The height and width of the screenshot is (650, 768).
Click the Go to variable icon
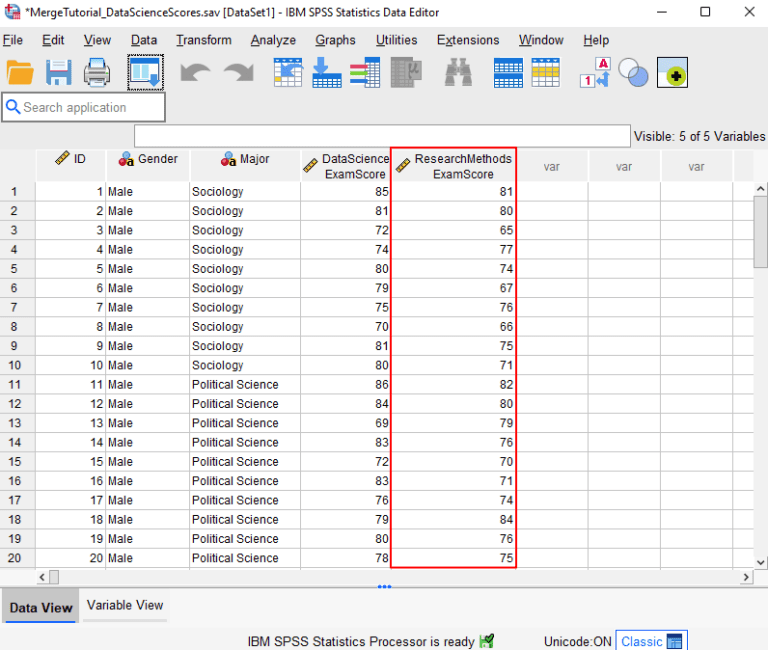click(x=327, y=73)
